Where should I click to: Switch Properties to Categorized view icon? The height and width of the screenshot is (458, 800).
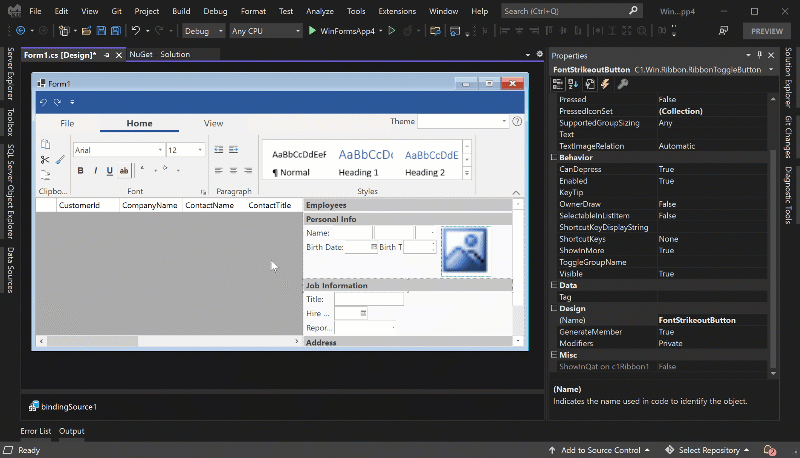coord(558,84)
